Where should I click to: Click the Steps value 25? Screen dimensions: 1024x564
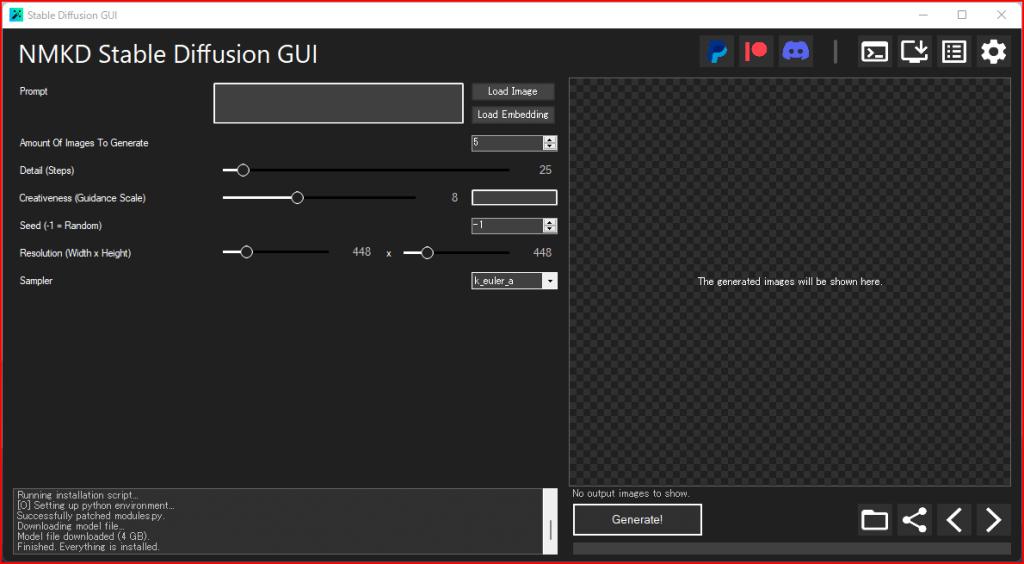click(545, 170)
